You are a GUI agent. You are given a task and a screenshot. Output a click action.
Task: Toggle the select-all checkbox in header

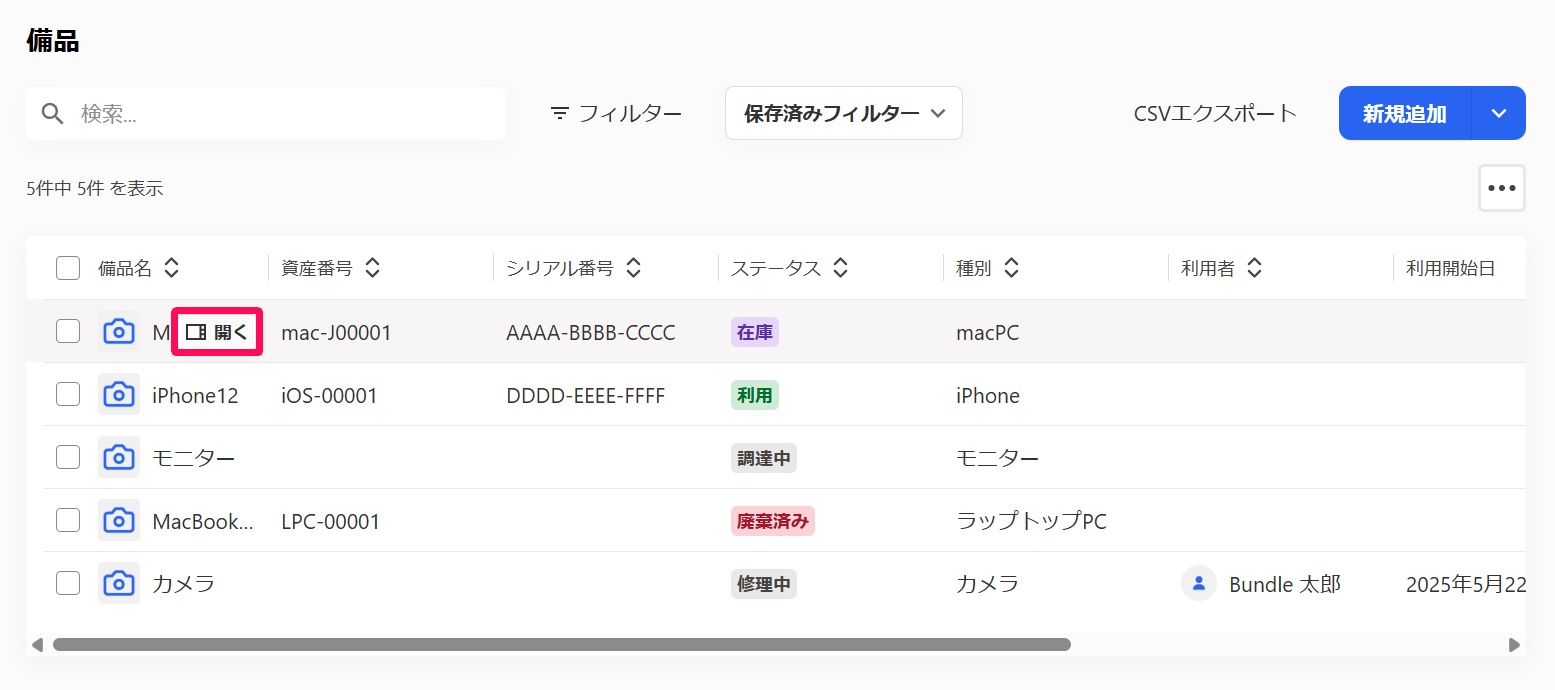coord(68,267)
